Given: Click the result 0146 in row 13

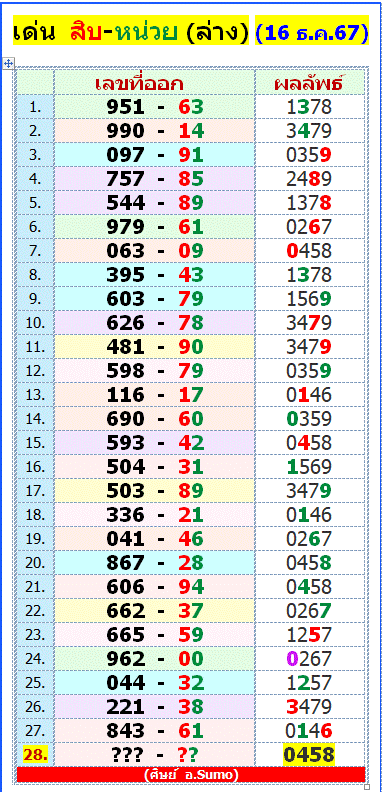Looking at the screenshot, I should point(309,394).
